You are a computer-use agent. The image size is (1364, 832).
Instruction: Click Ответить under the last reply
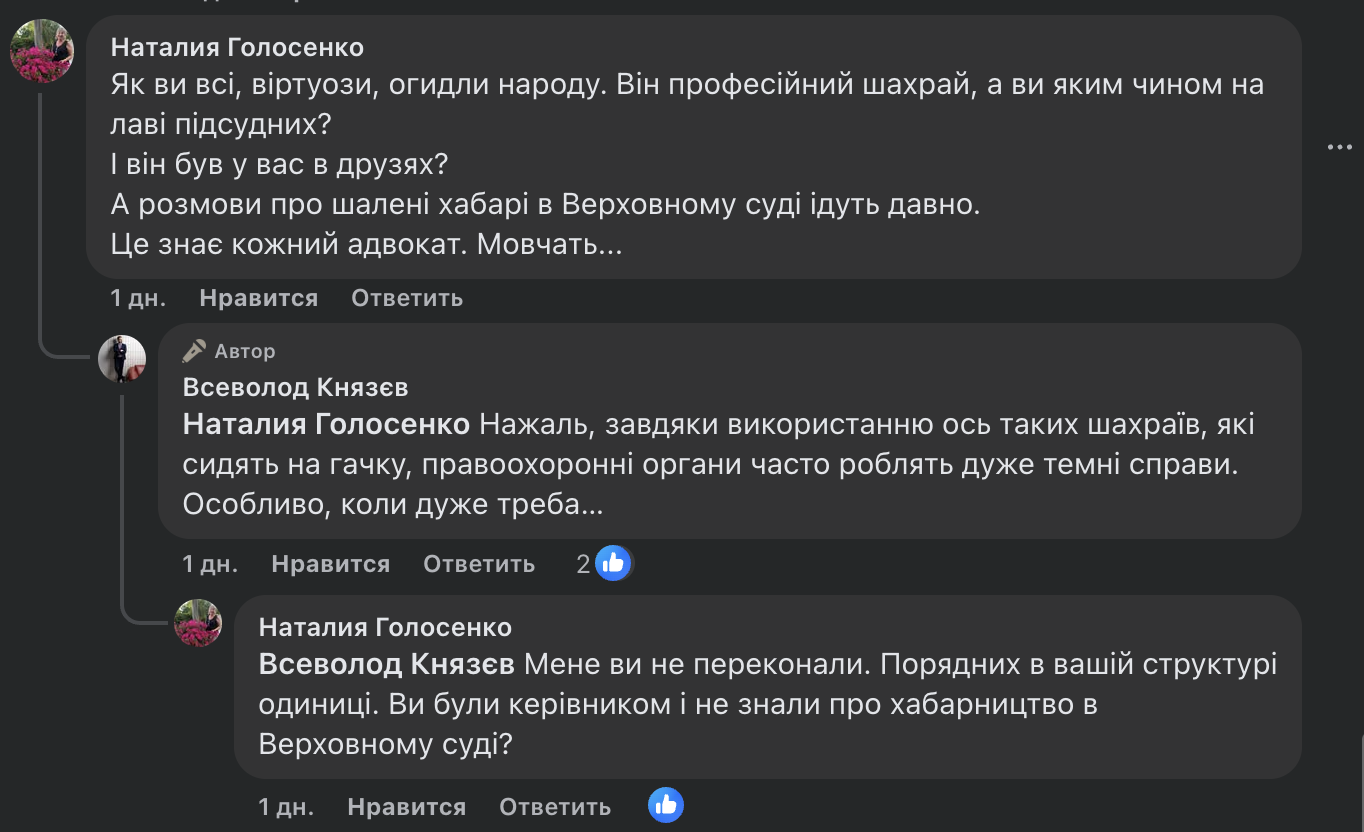[555, 807]
